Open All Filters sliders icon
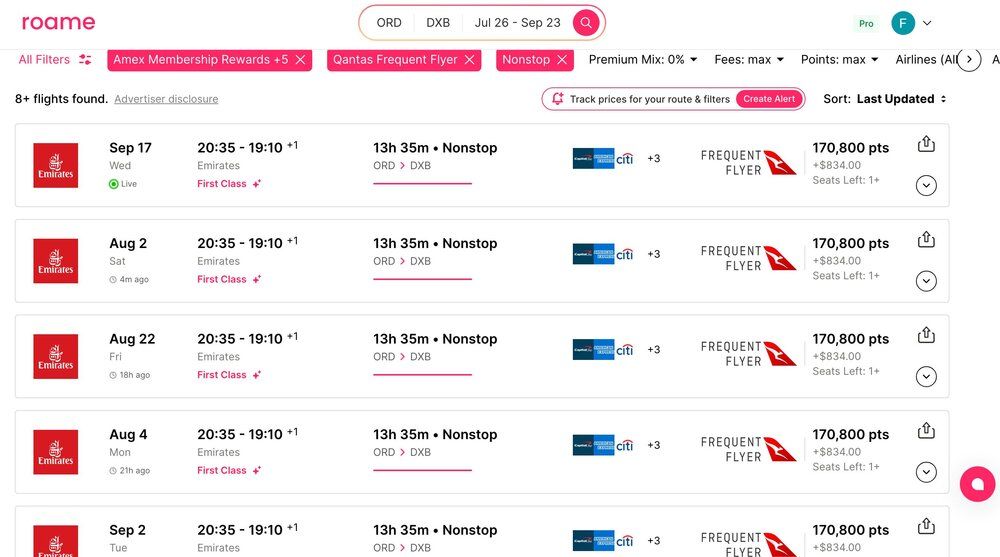 point(85,60)
